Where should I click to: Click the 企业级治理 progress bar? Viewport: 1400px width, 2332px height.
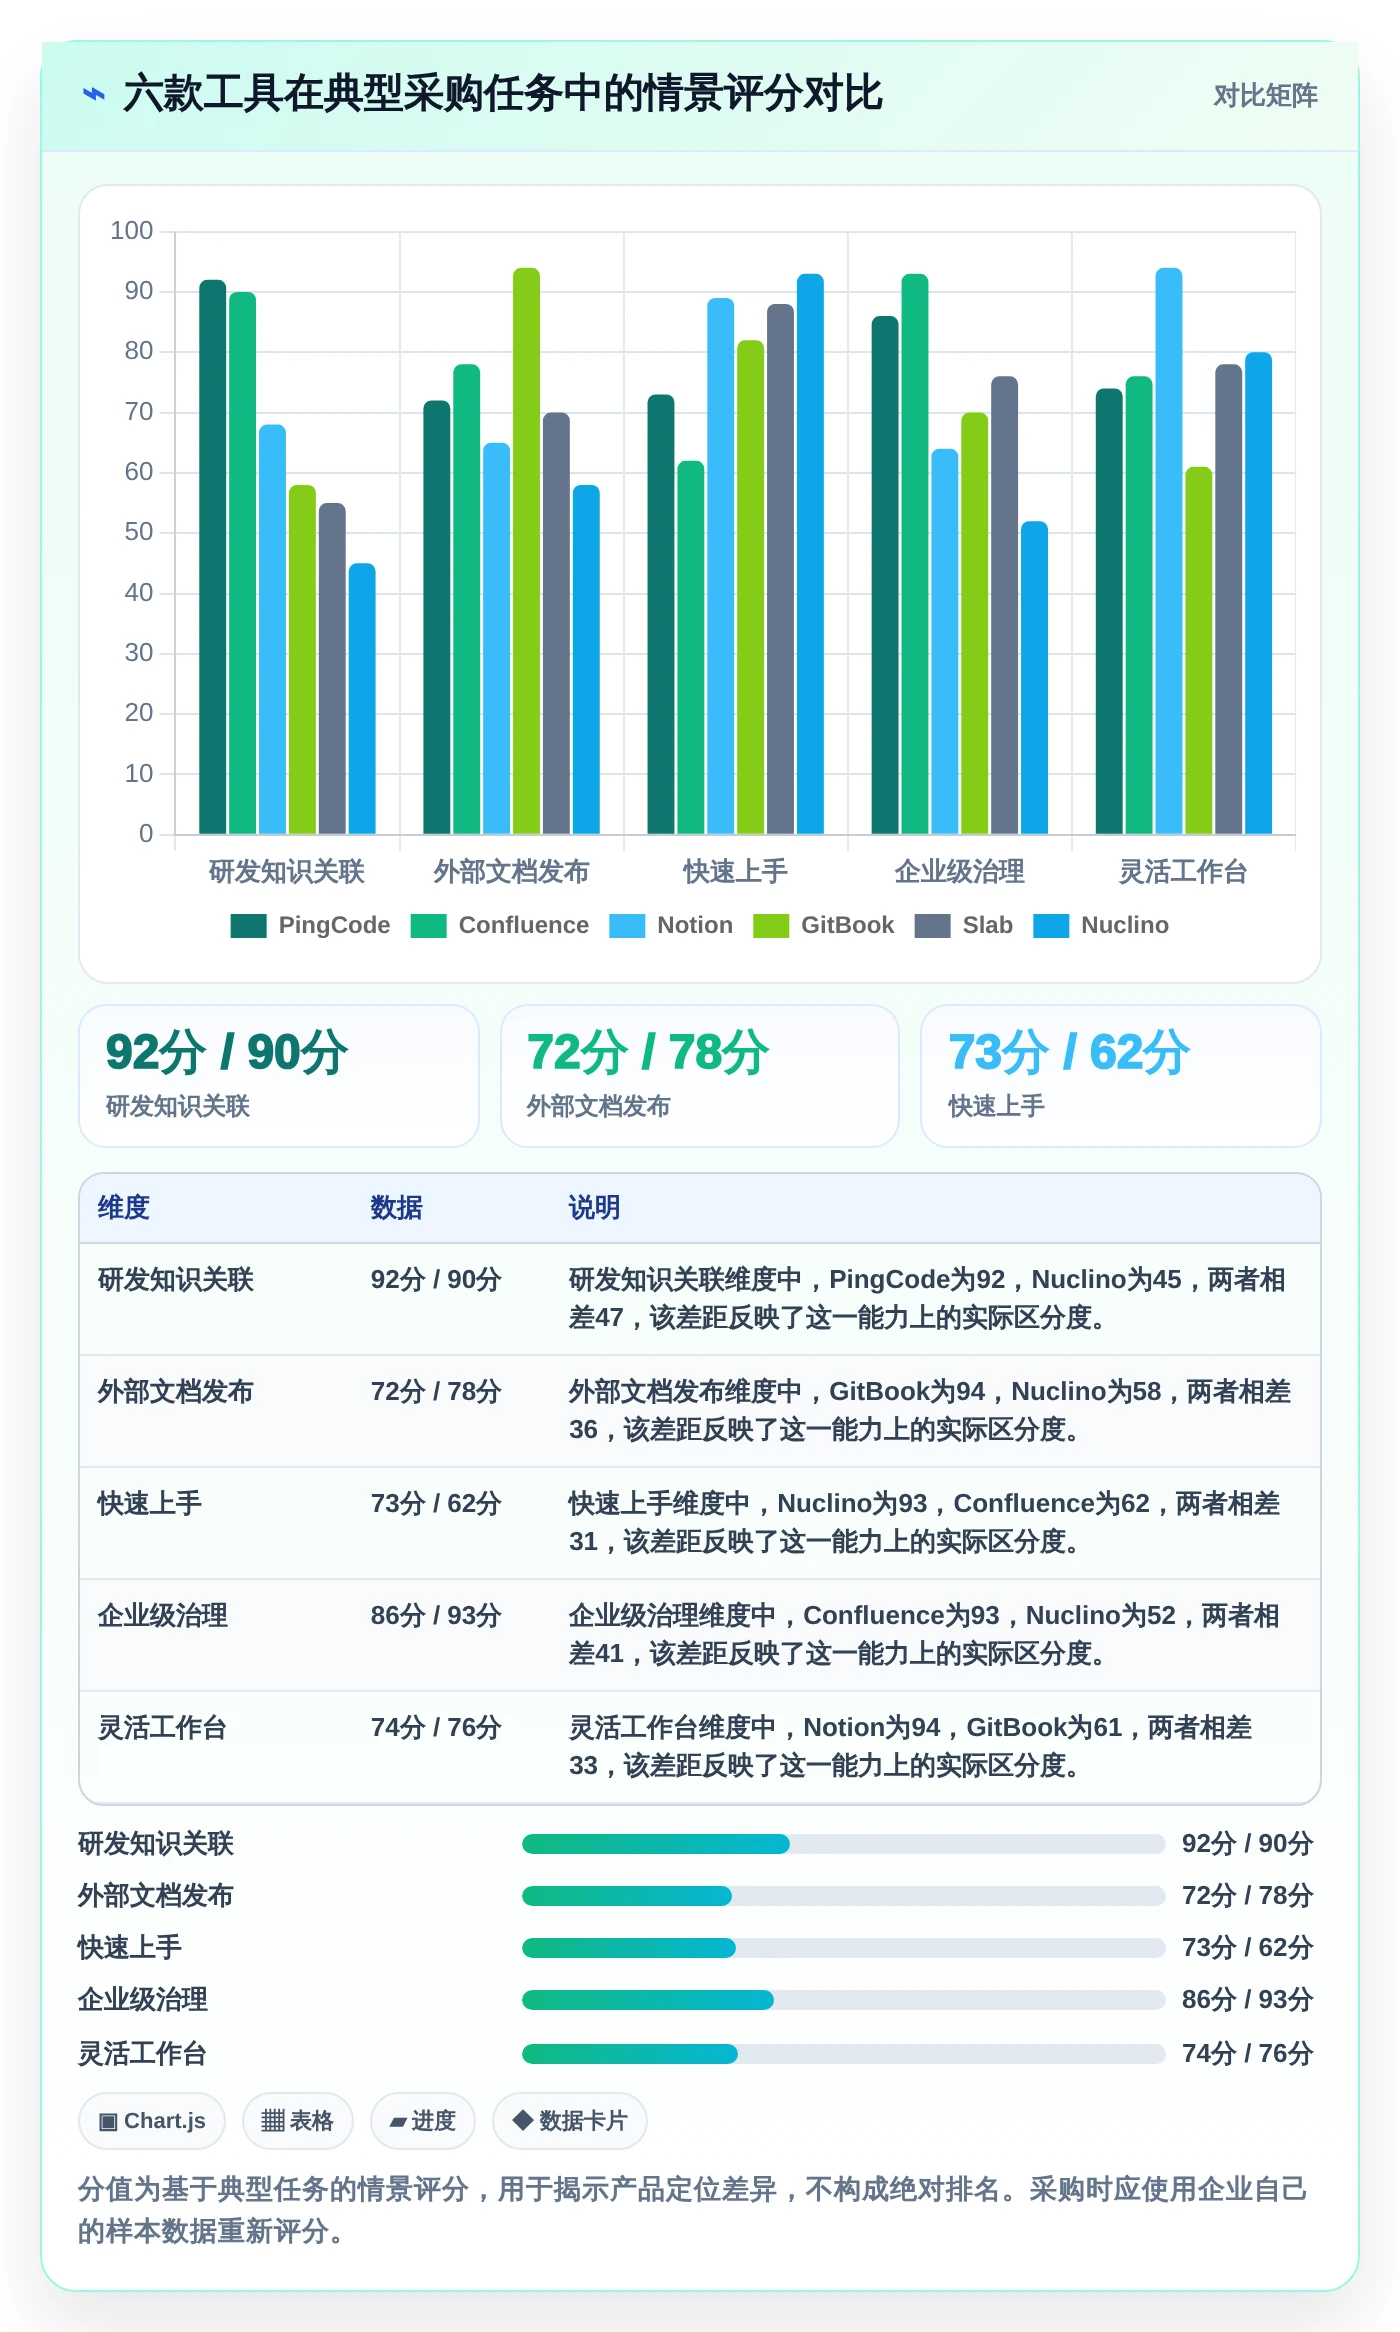tap(843, 2000)
